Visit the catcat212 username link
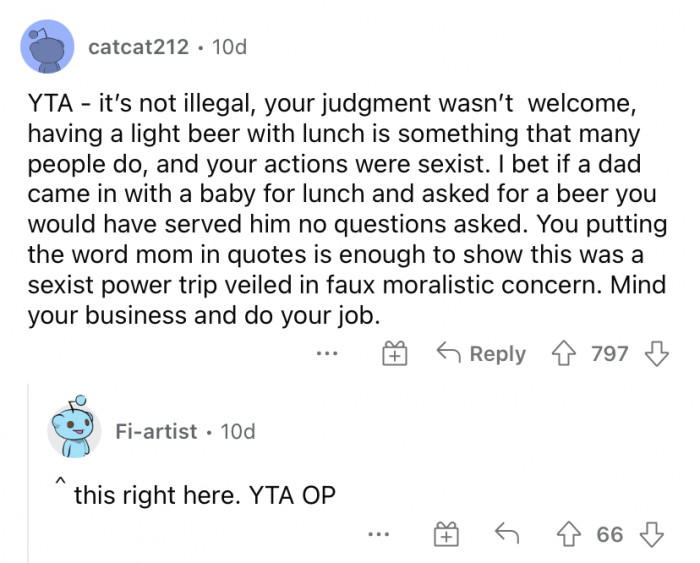The image size is (700, 563). [x=138, y=47]
